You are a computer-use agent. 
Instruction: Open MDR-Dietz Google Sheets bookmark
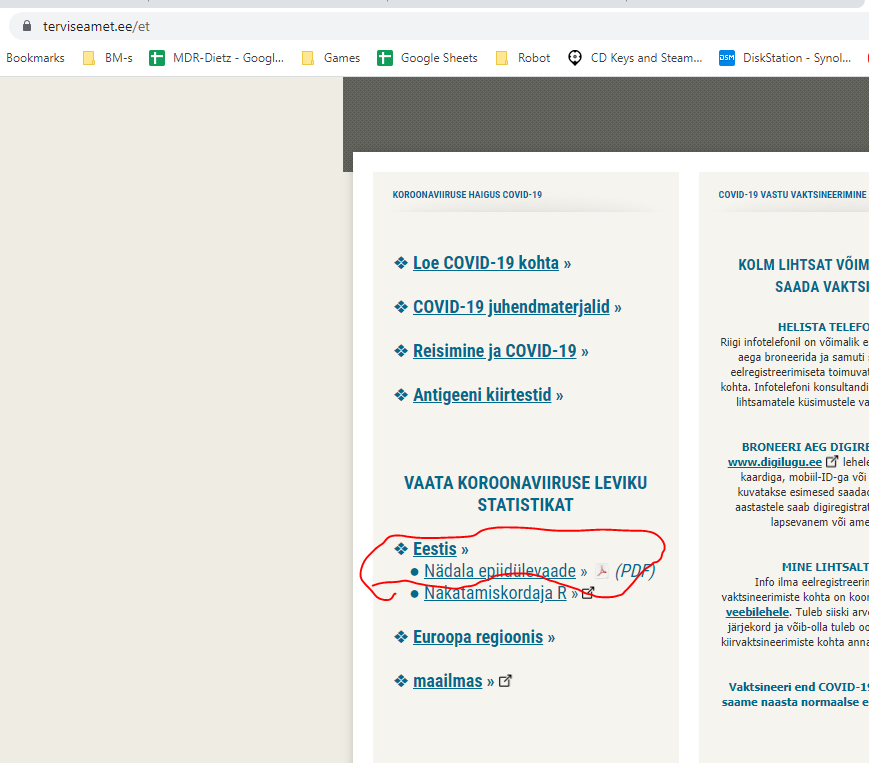pyautogui.click(x=217, y=58)
